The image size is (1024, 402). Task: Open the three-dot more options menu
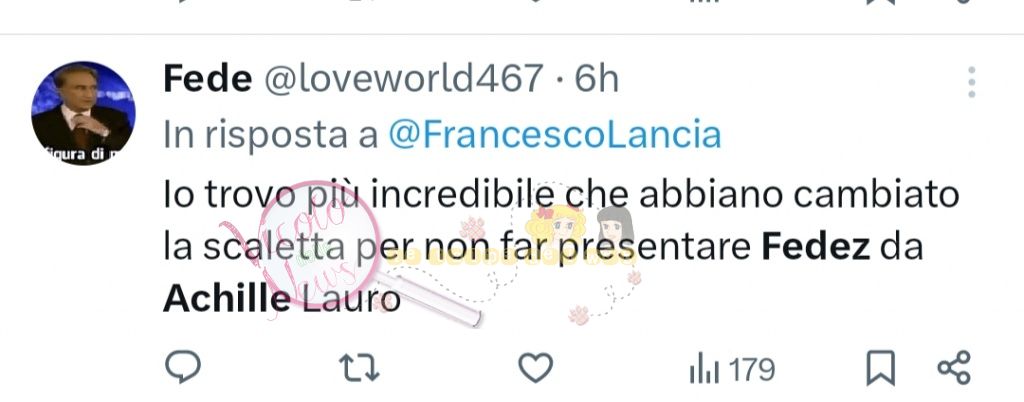coord(972,82)
